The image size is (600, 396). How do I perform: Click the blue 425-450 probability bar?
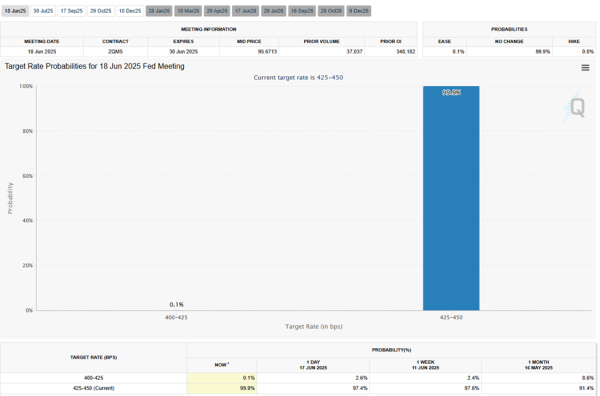[451, 198]
